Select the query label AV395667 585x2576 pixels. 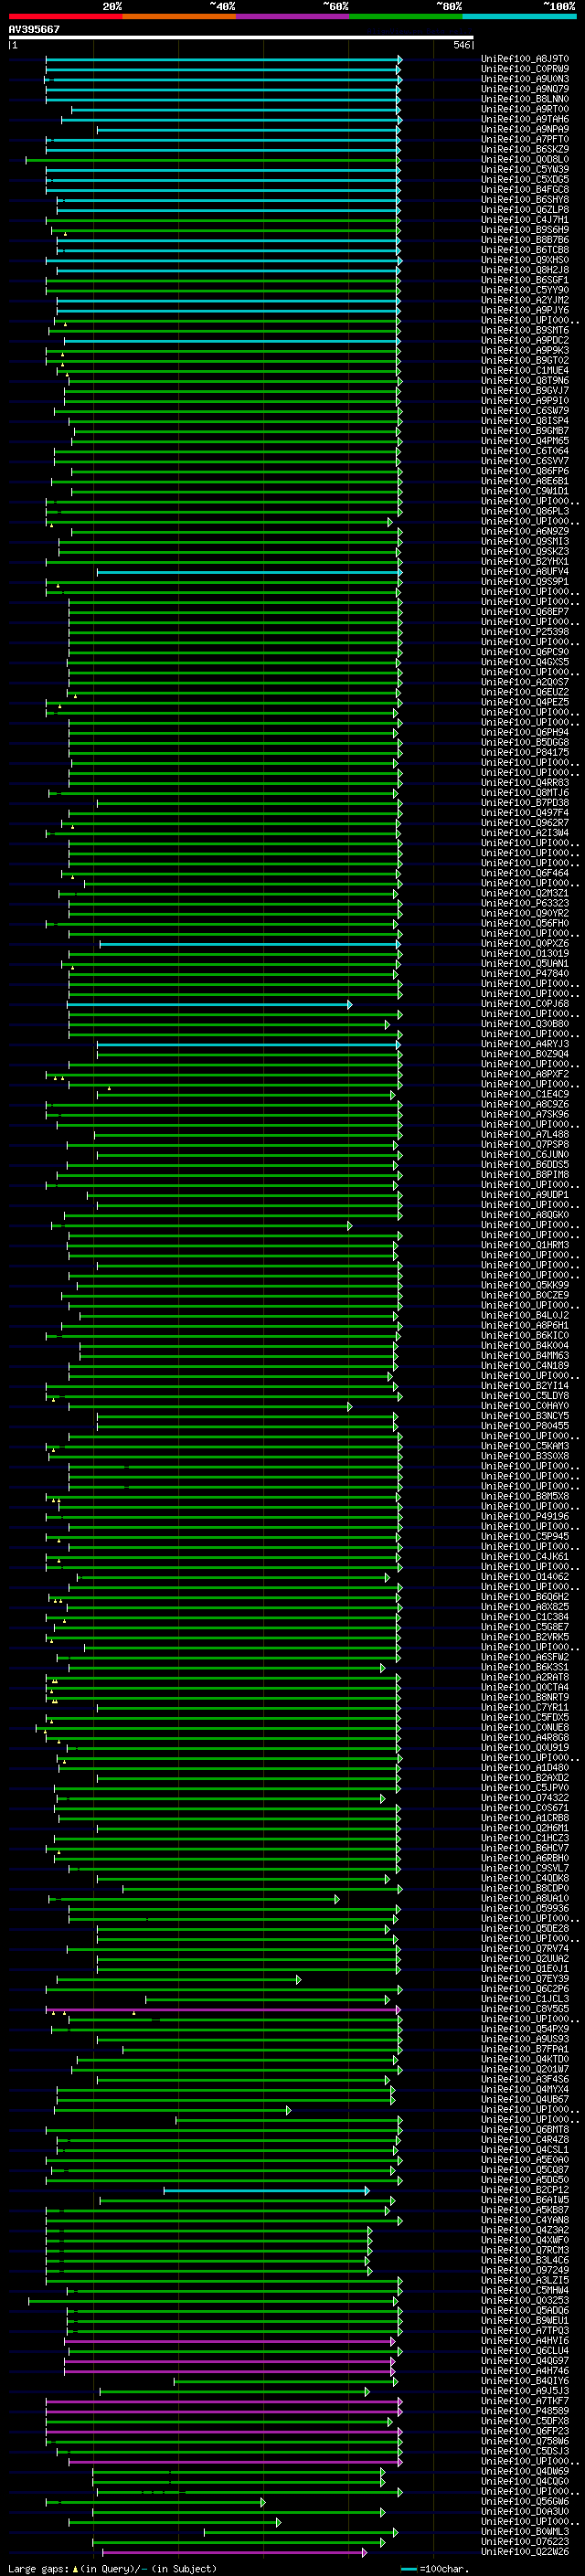coord(34,29)
